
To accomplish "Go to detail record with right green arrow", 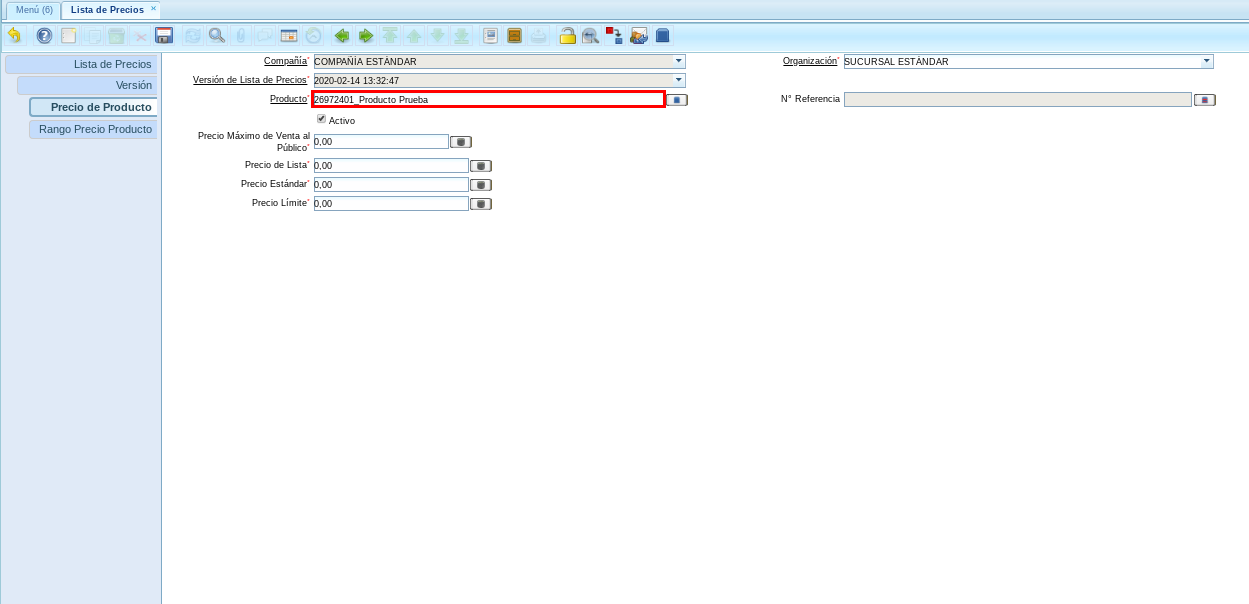I will 366,35.
